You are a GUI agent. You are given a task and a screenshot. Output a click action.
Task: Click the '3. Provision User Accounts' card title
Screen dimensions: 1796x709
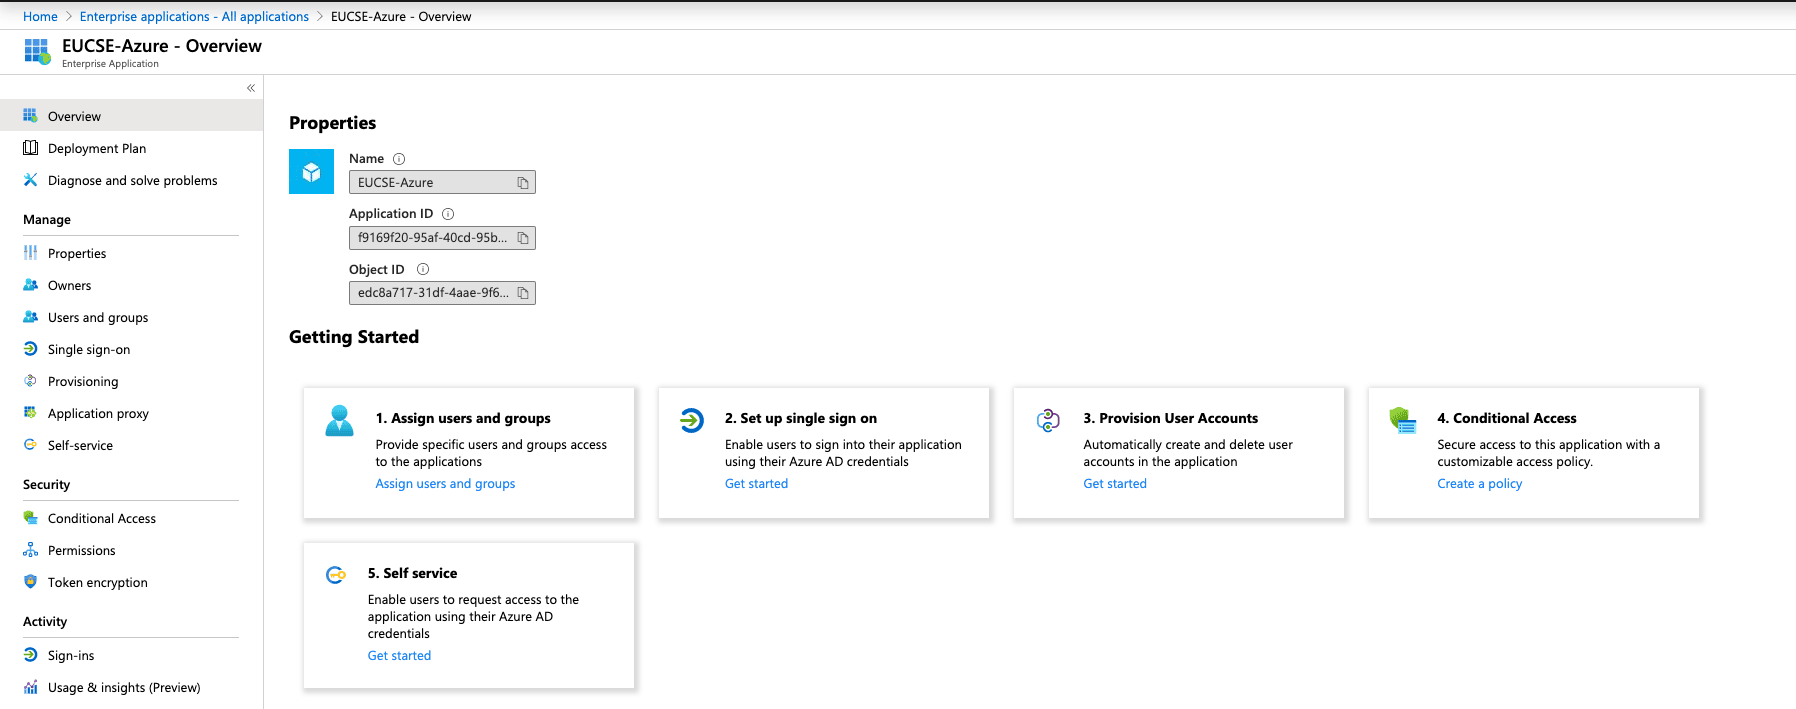pyautogui.click(x=1171, y=418)
